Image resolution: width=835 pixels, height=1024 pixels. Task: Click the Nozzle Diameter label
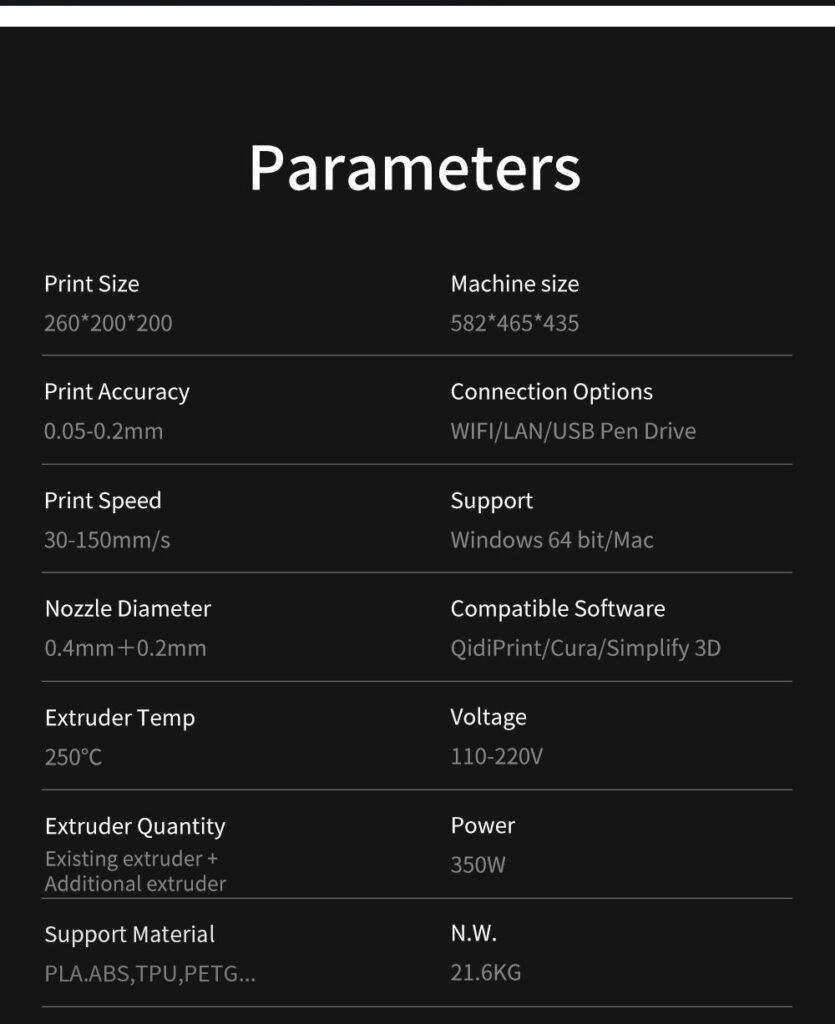tap(128, 609)
